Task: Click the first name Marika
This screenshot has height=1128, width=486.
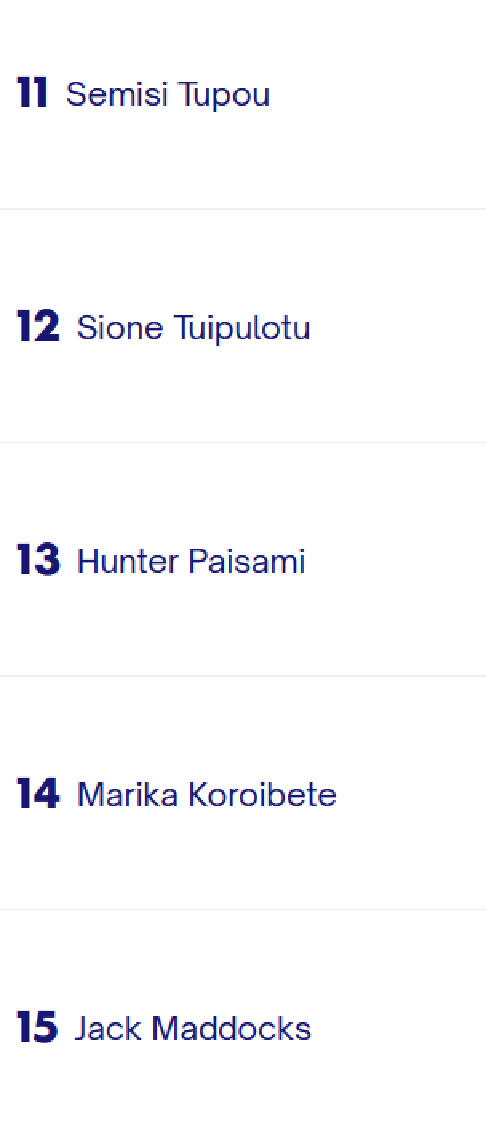Action: coord(128,795)
